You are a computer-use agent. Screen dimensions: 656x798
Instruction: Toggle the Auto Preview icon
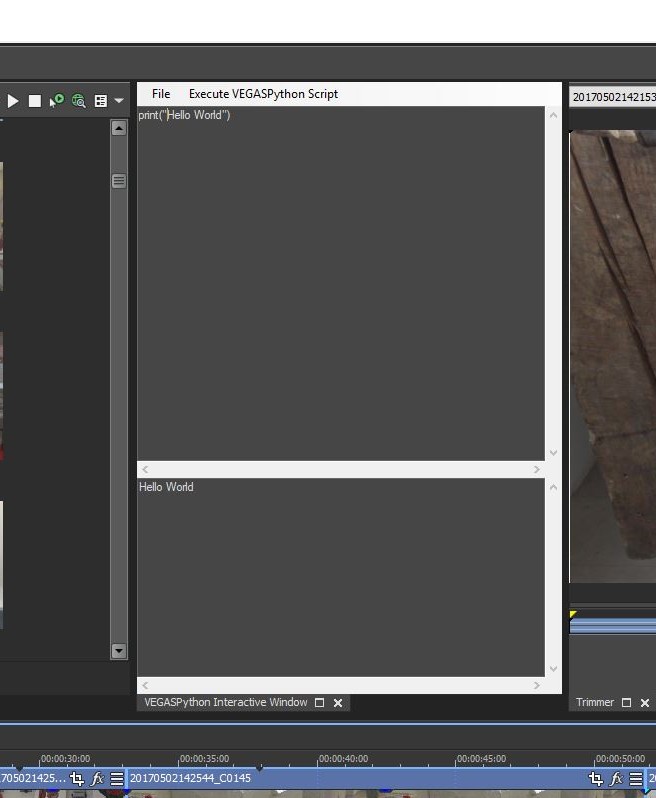pos(57,101)
